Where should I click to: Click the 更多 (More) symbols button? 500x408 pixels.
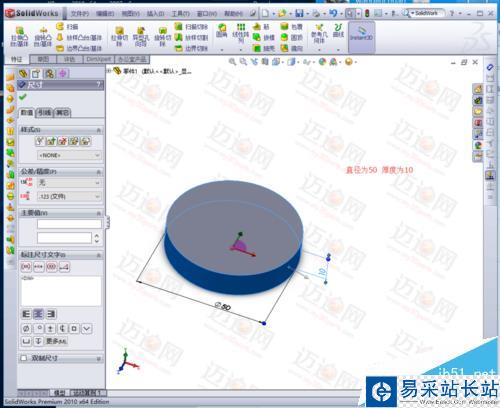pyautogui.click(x=56, y=341)
